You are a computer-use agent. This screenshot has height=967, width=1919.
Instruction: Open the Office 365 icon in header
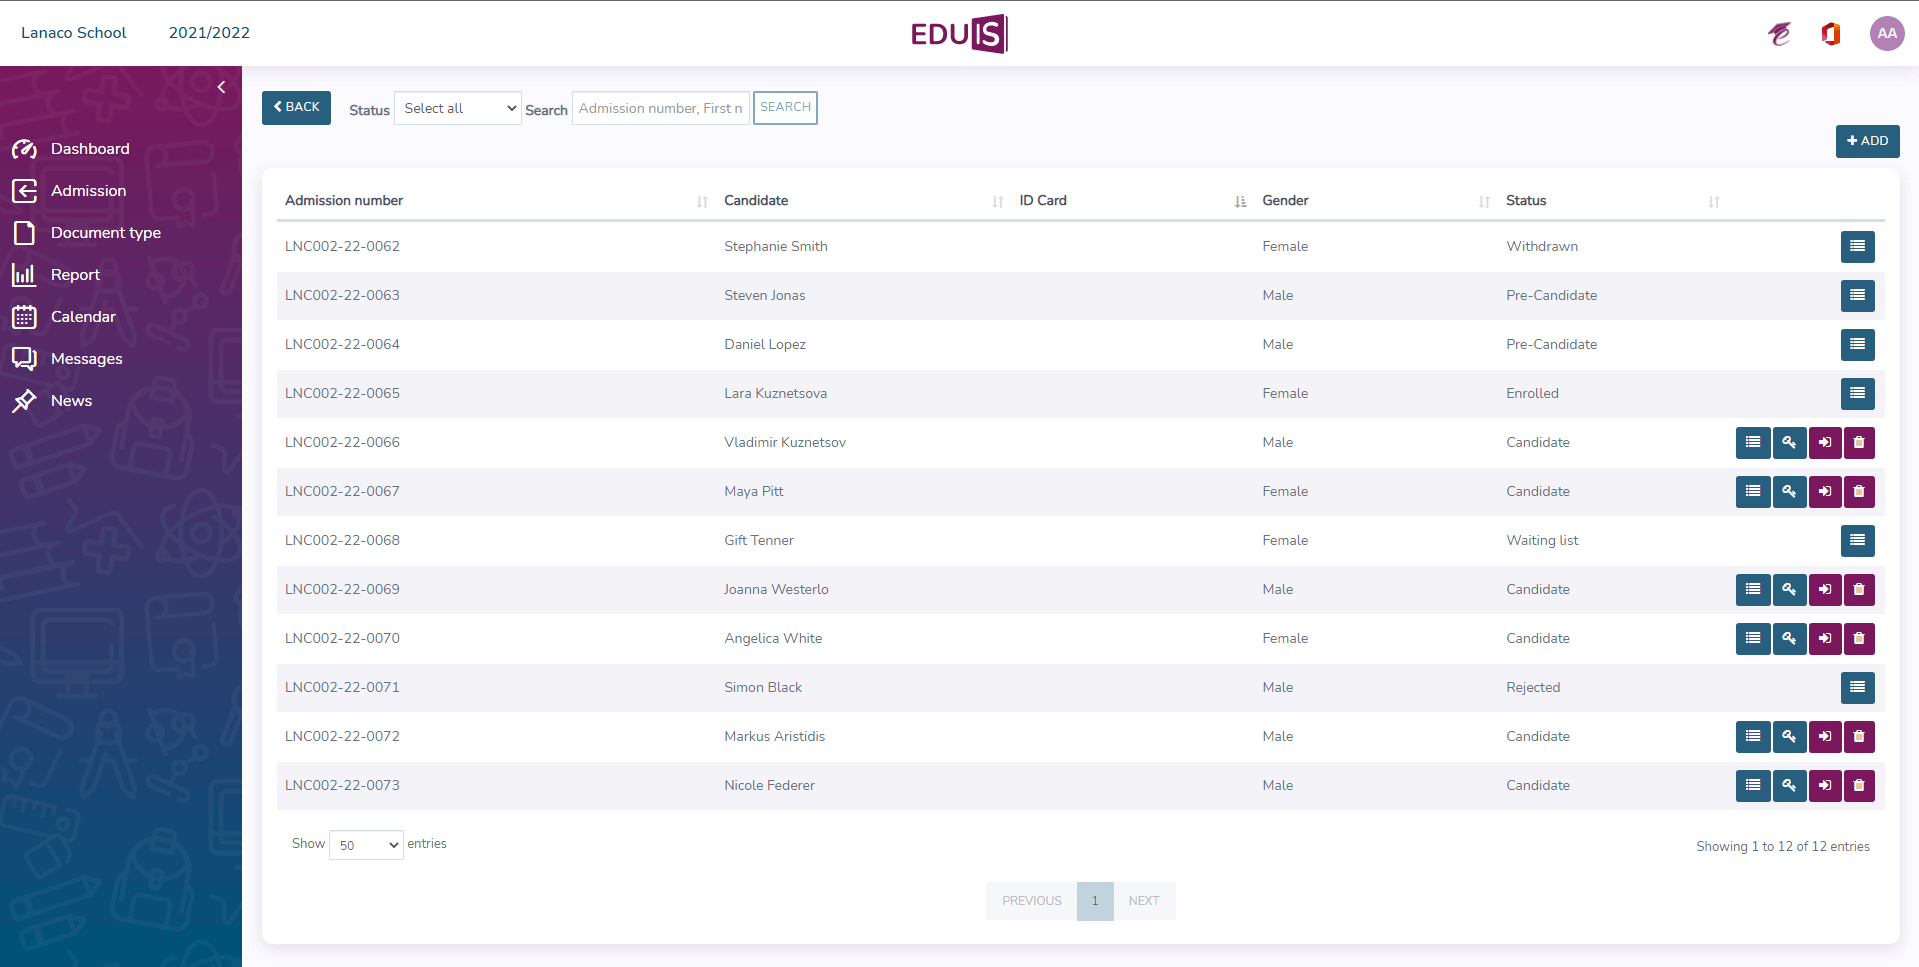(x=1831, y=34)
